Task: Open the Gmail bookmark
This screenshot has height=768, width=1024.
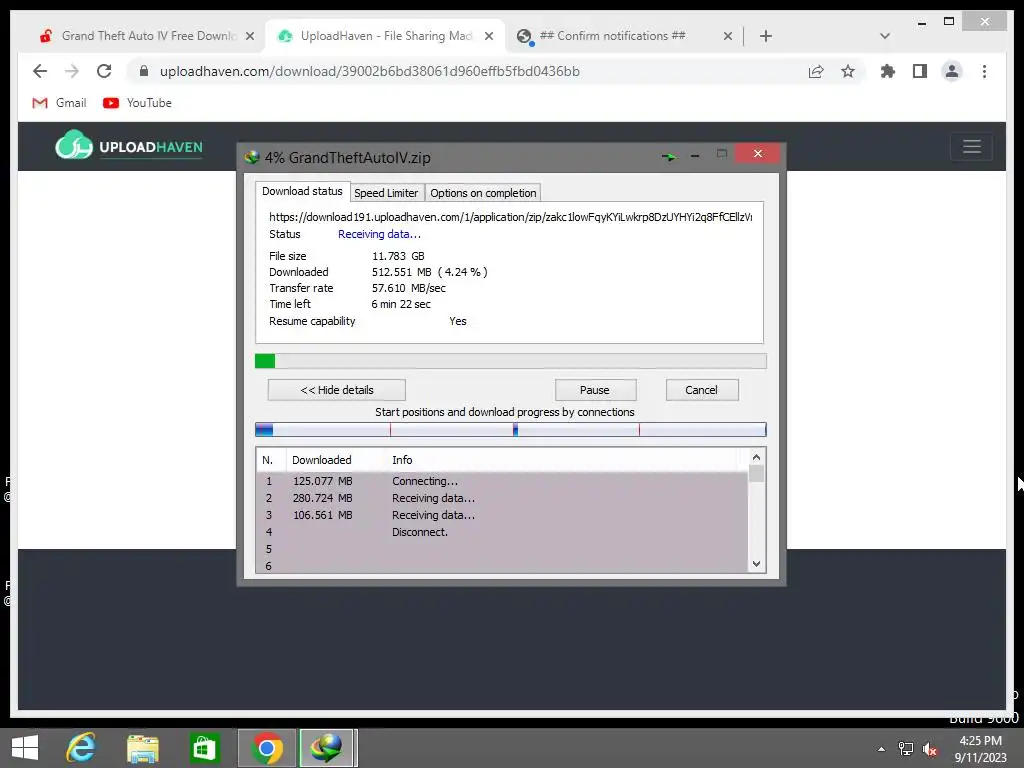Action: click(x=59, y=103)
